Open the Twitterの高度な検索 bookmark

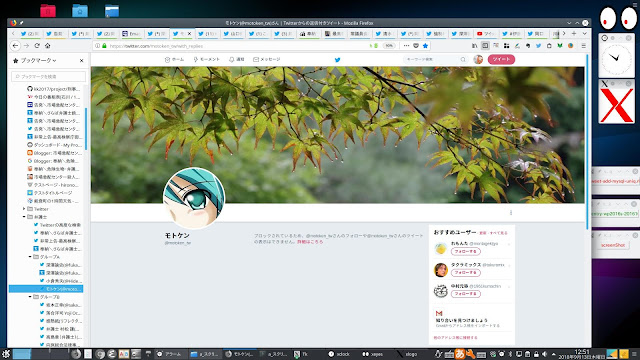coord(57,225)
